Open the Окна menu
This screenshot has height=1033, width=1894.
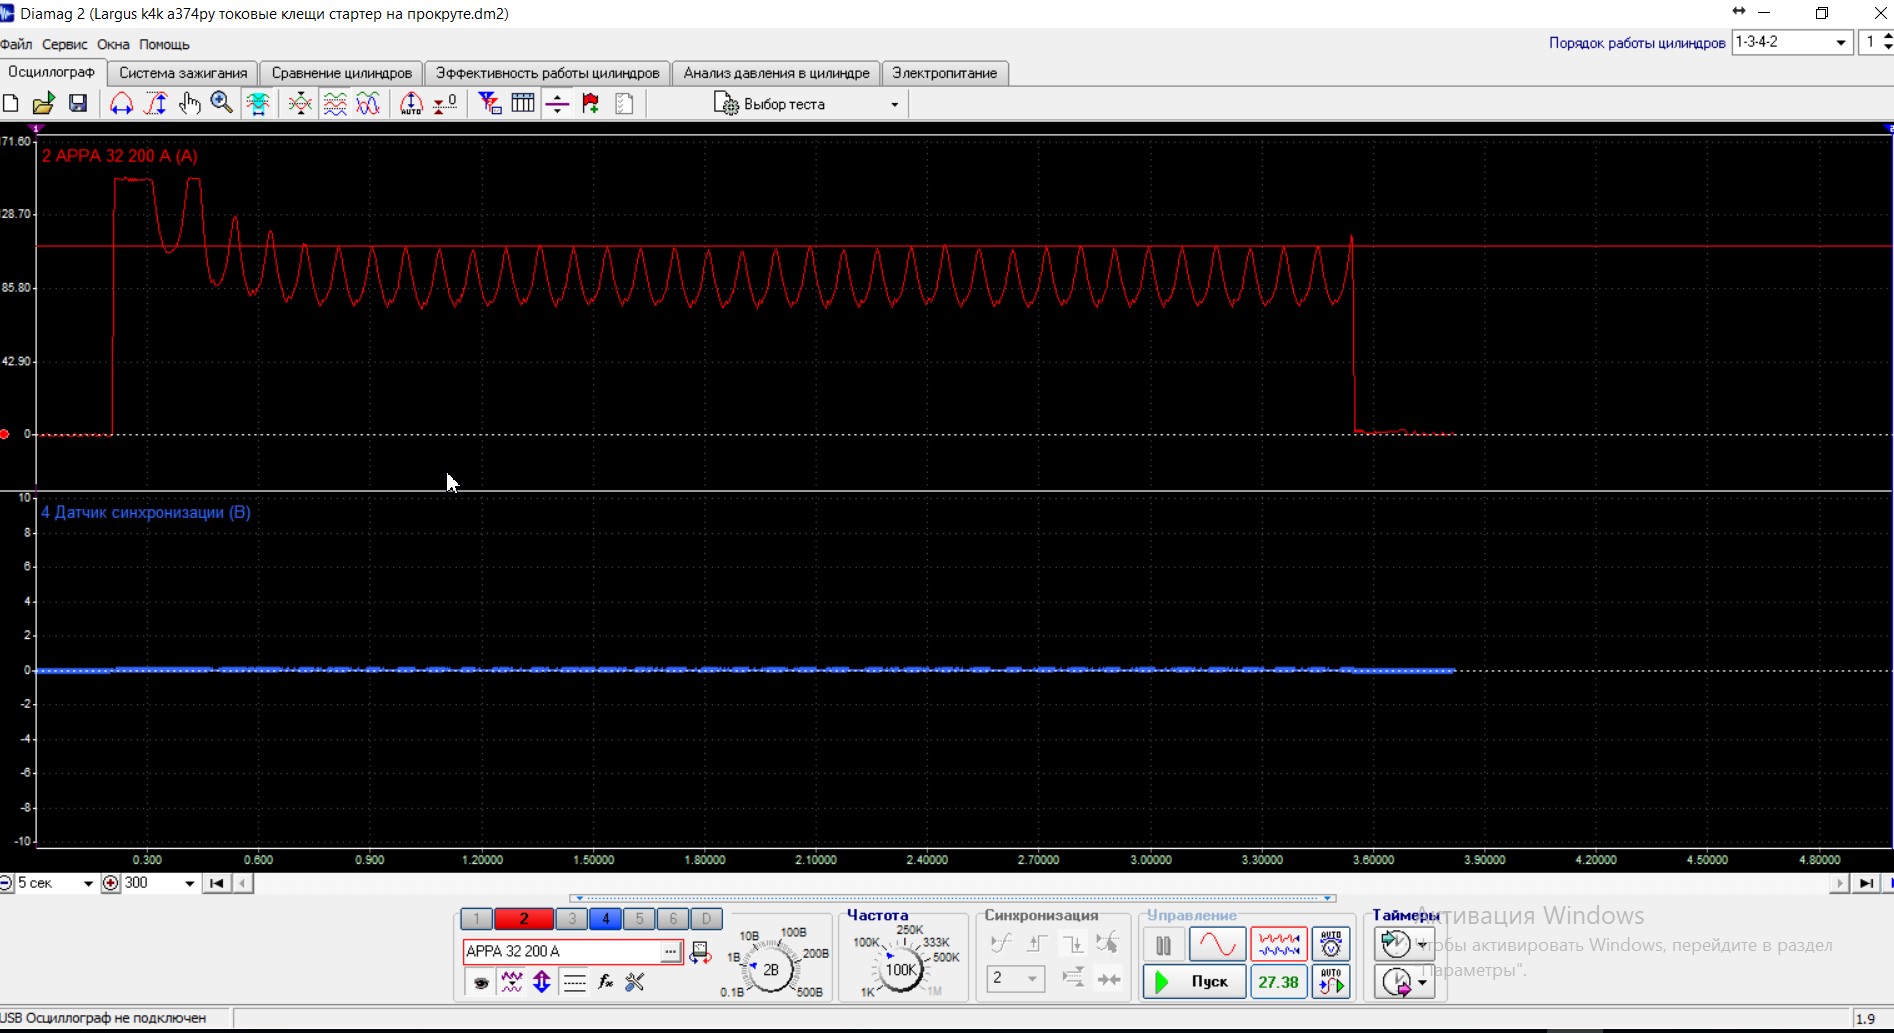[x=113, y=44]
